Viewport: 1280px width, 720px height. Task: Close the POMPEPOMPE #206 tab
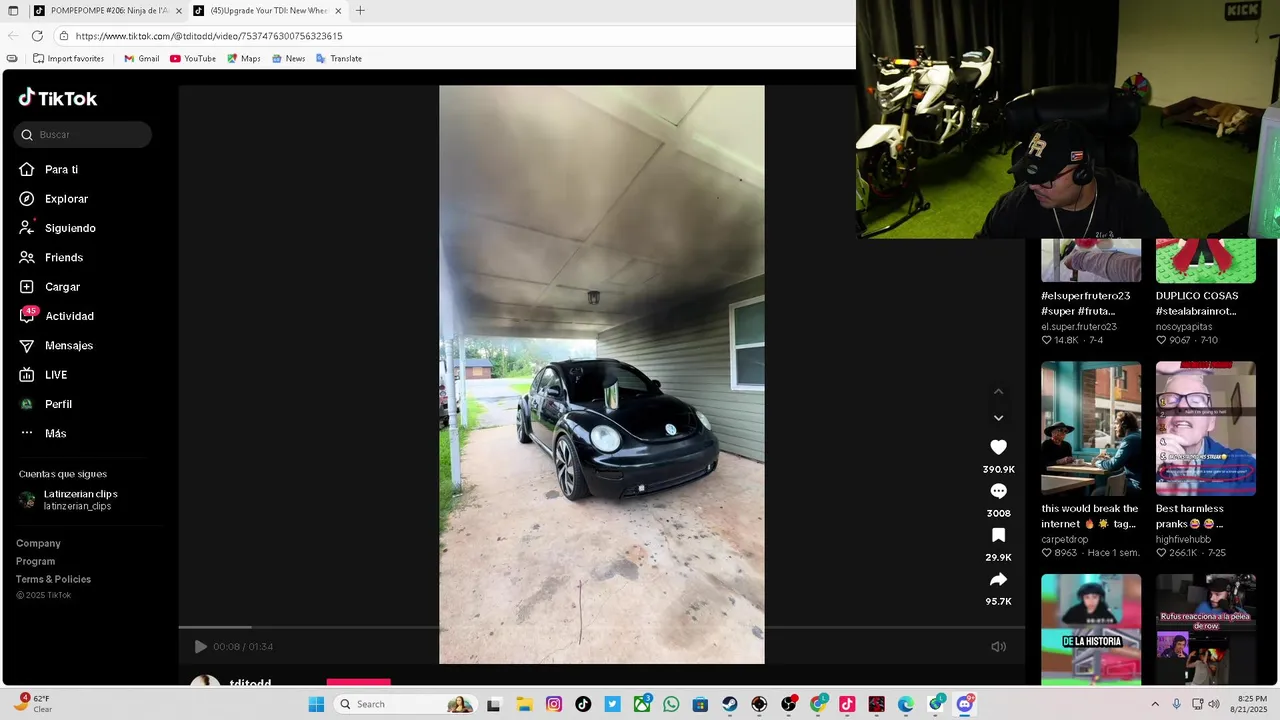tap(177, 11)
